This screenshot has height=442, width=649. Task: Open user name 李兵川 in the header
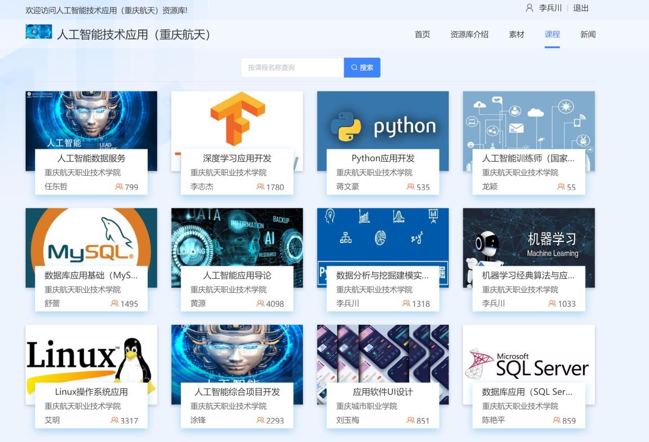(x=550, y=8)
